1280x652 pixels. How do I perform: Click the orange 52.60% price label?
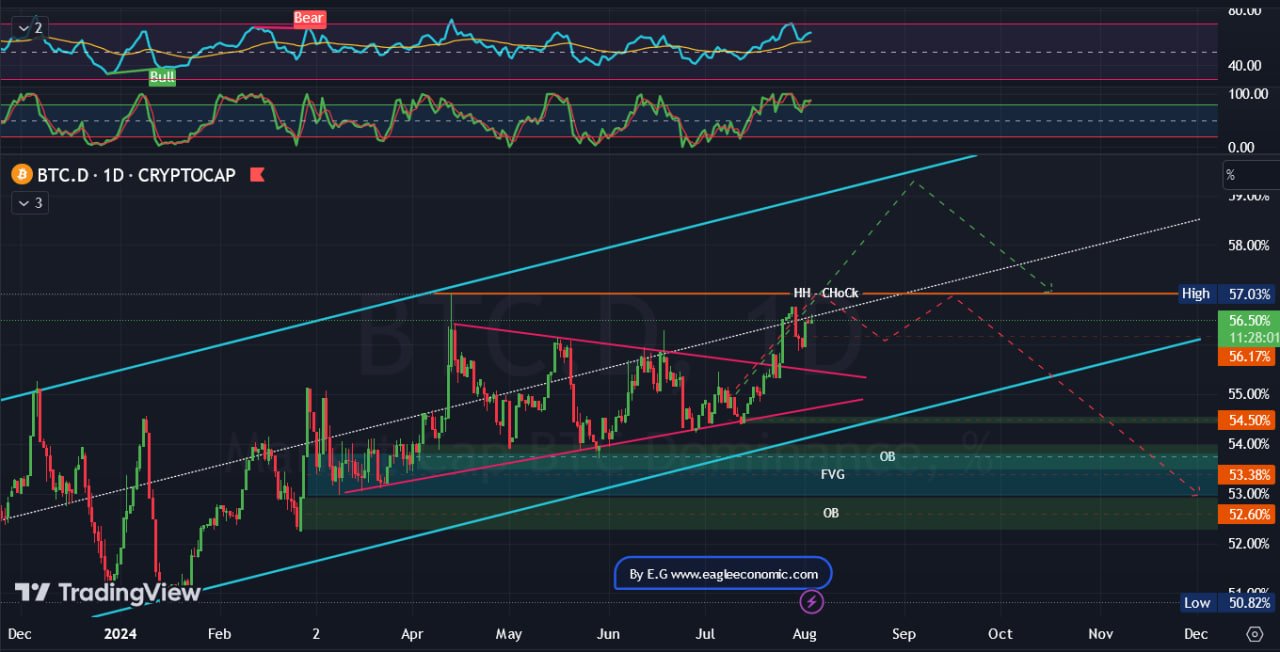1248,514
